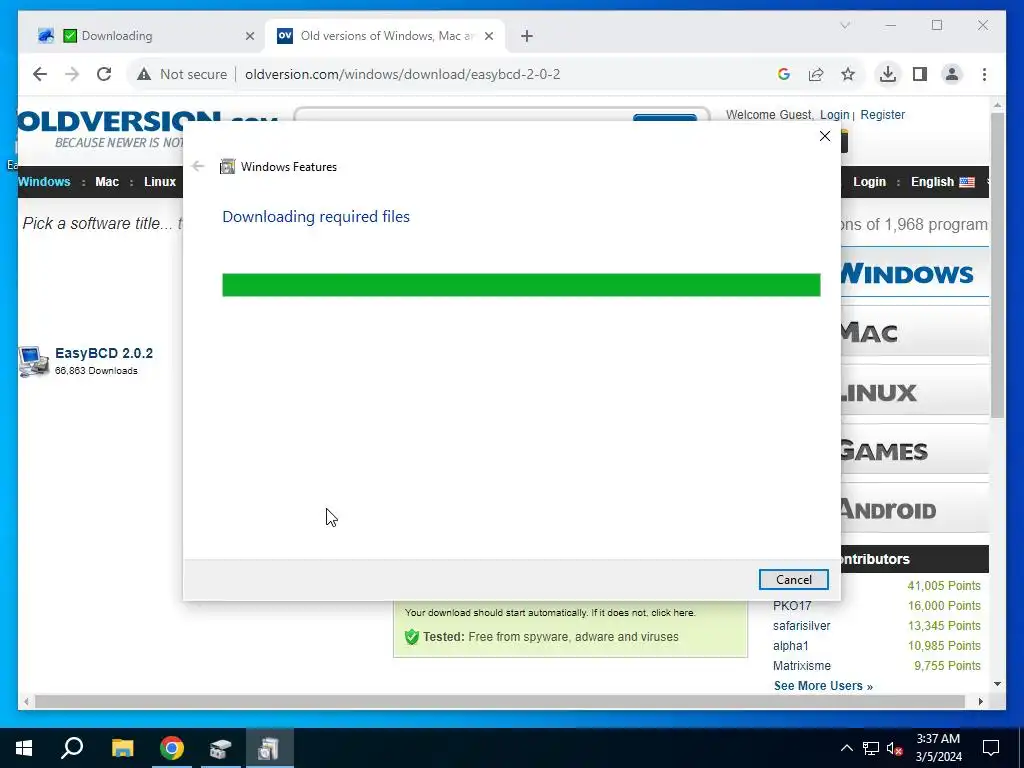Open Windows Features taskbar icon
Viewport: 1024px width, 768px height.
(269, 748)
